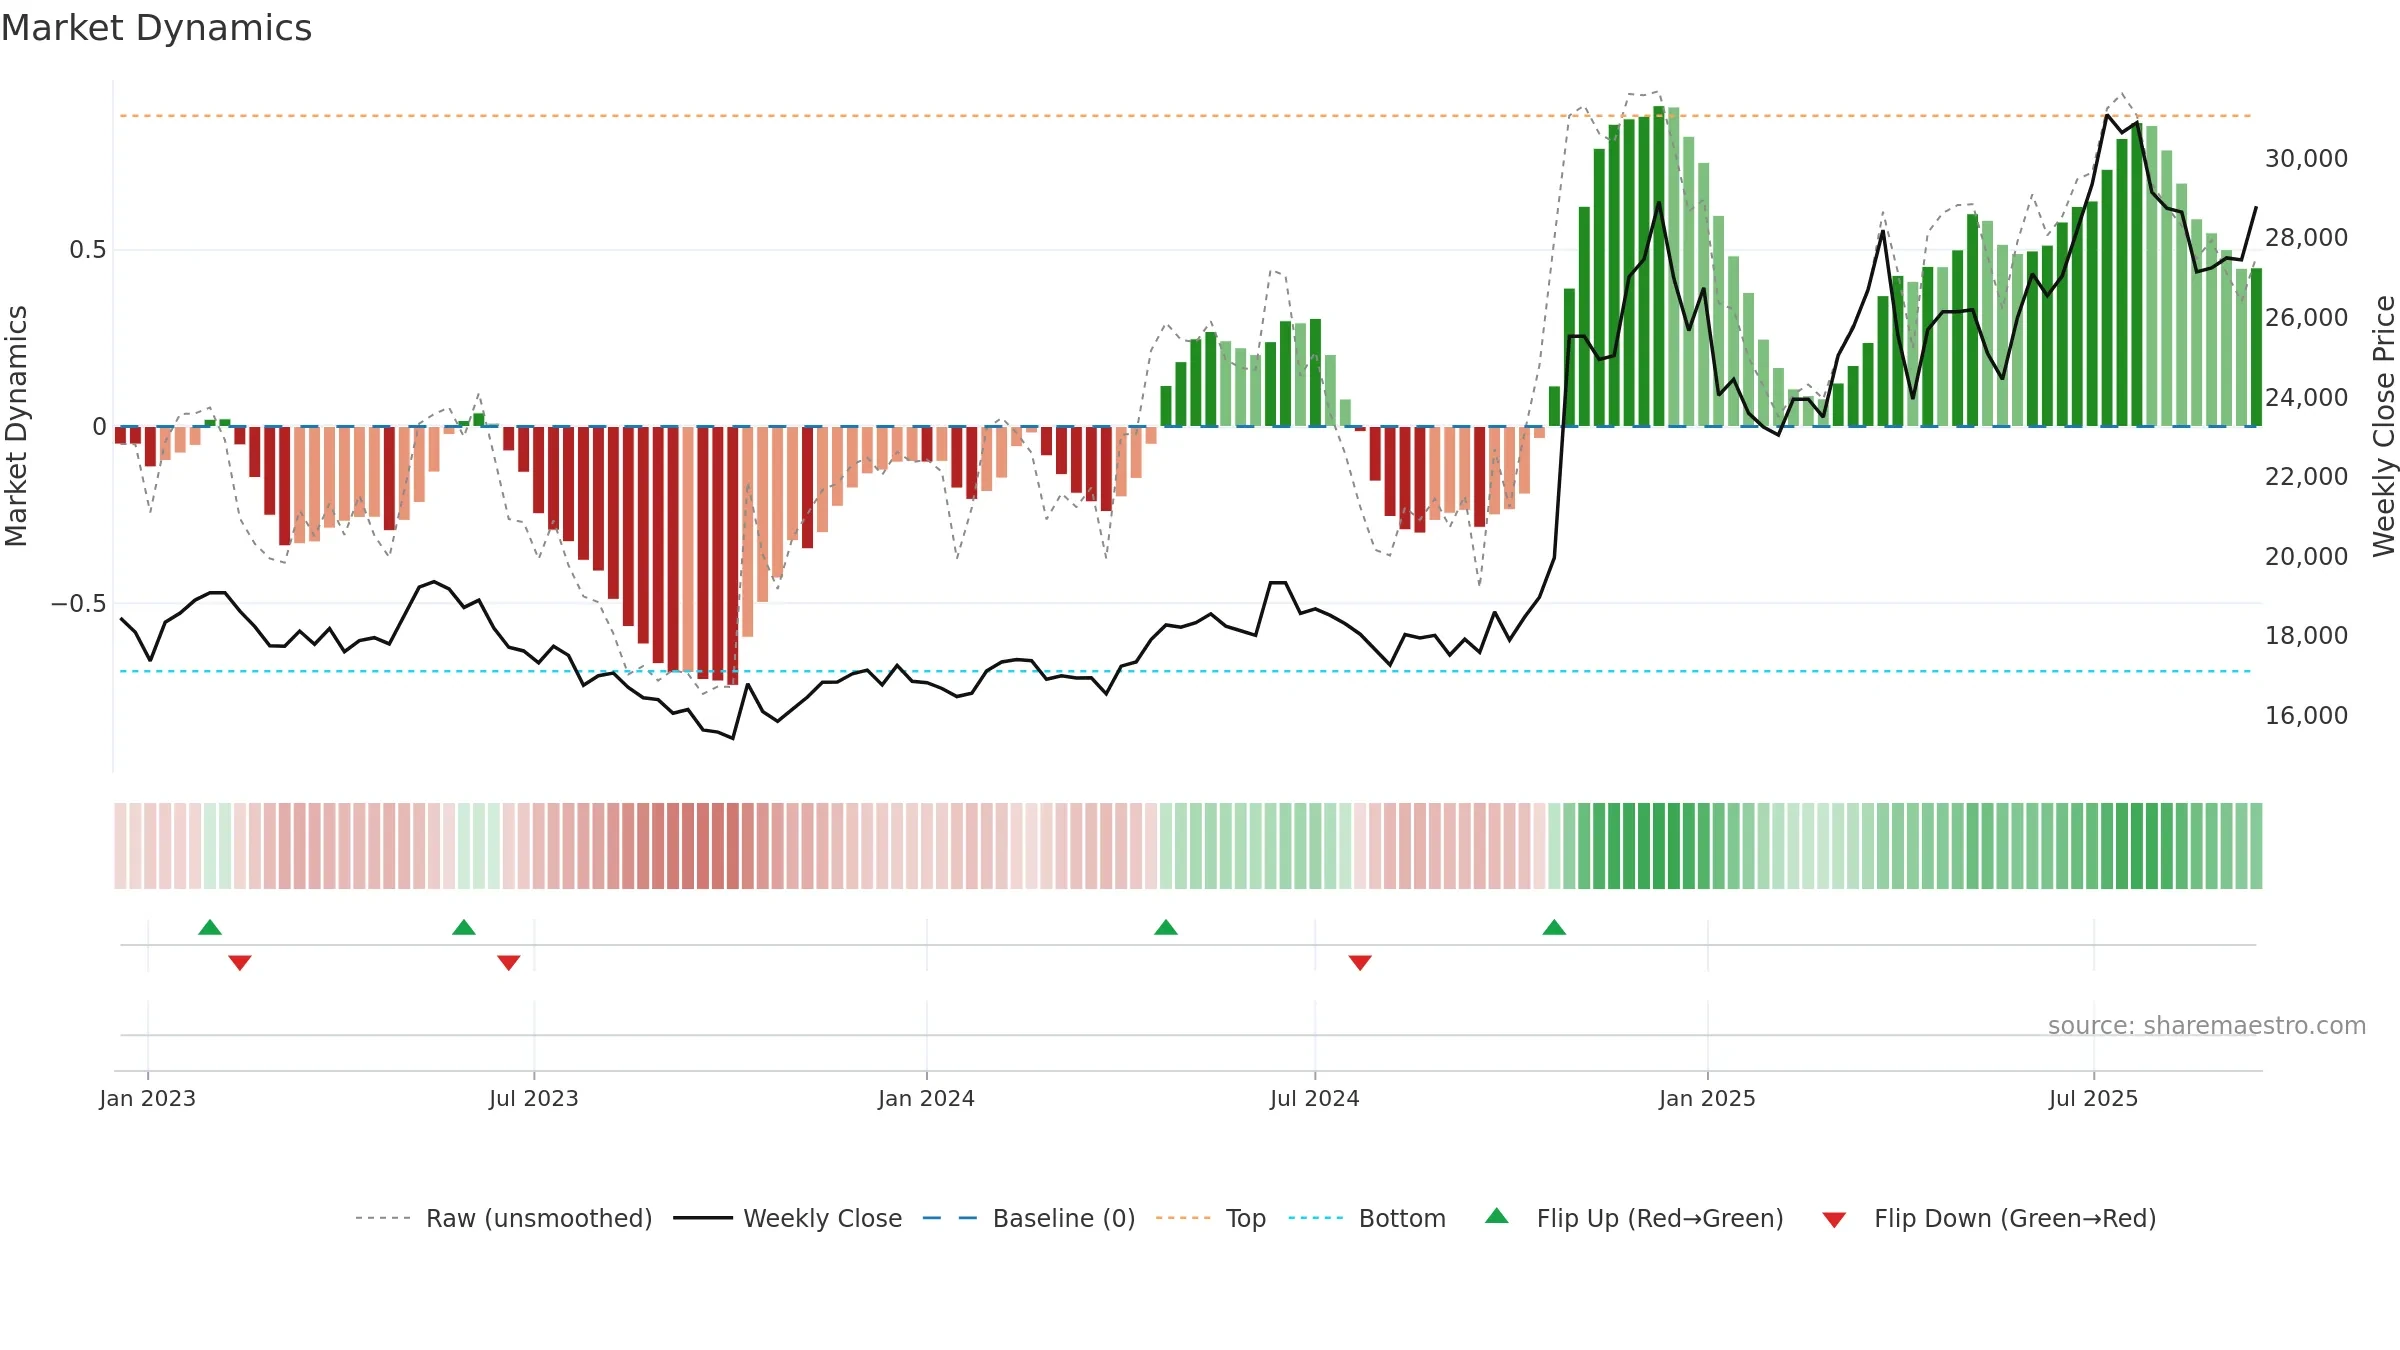Toggle the Flip Down (Green→Red) legend entry
Image resolution: width=2400 pixels, height=1350 pixels.
pyautogui.click(x=1988, y=1218)
